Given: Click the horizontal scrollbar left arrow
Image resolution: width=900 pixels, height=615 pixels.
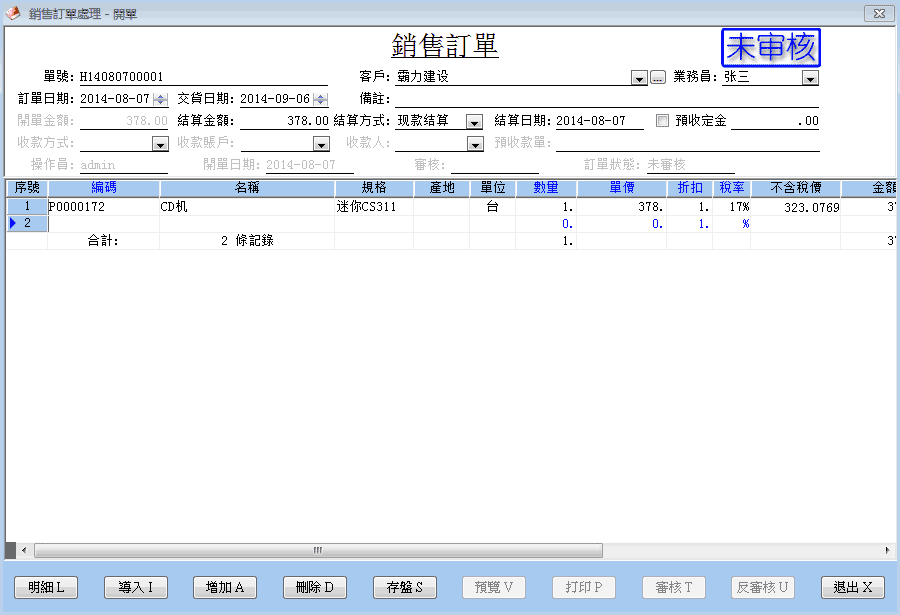Looking at the screenshot, I should [x=25, y=550].
